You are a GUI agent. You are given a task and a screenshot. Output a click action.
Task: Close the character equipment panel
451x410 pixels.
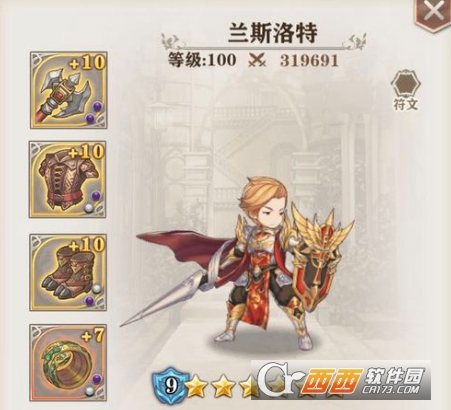(433, 13)
